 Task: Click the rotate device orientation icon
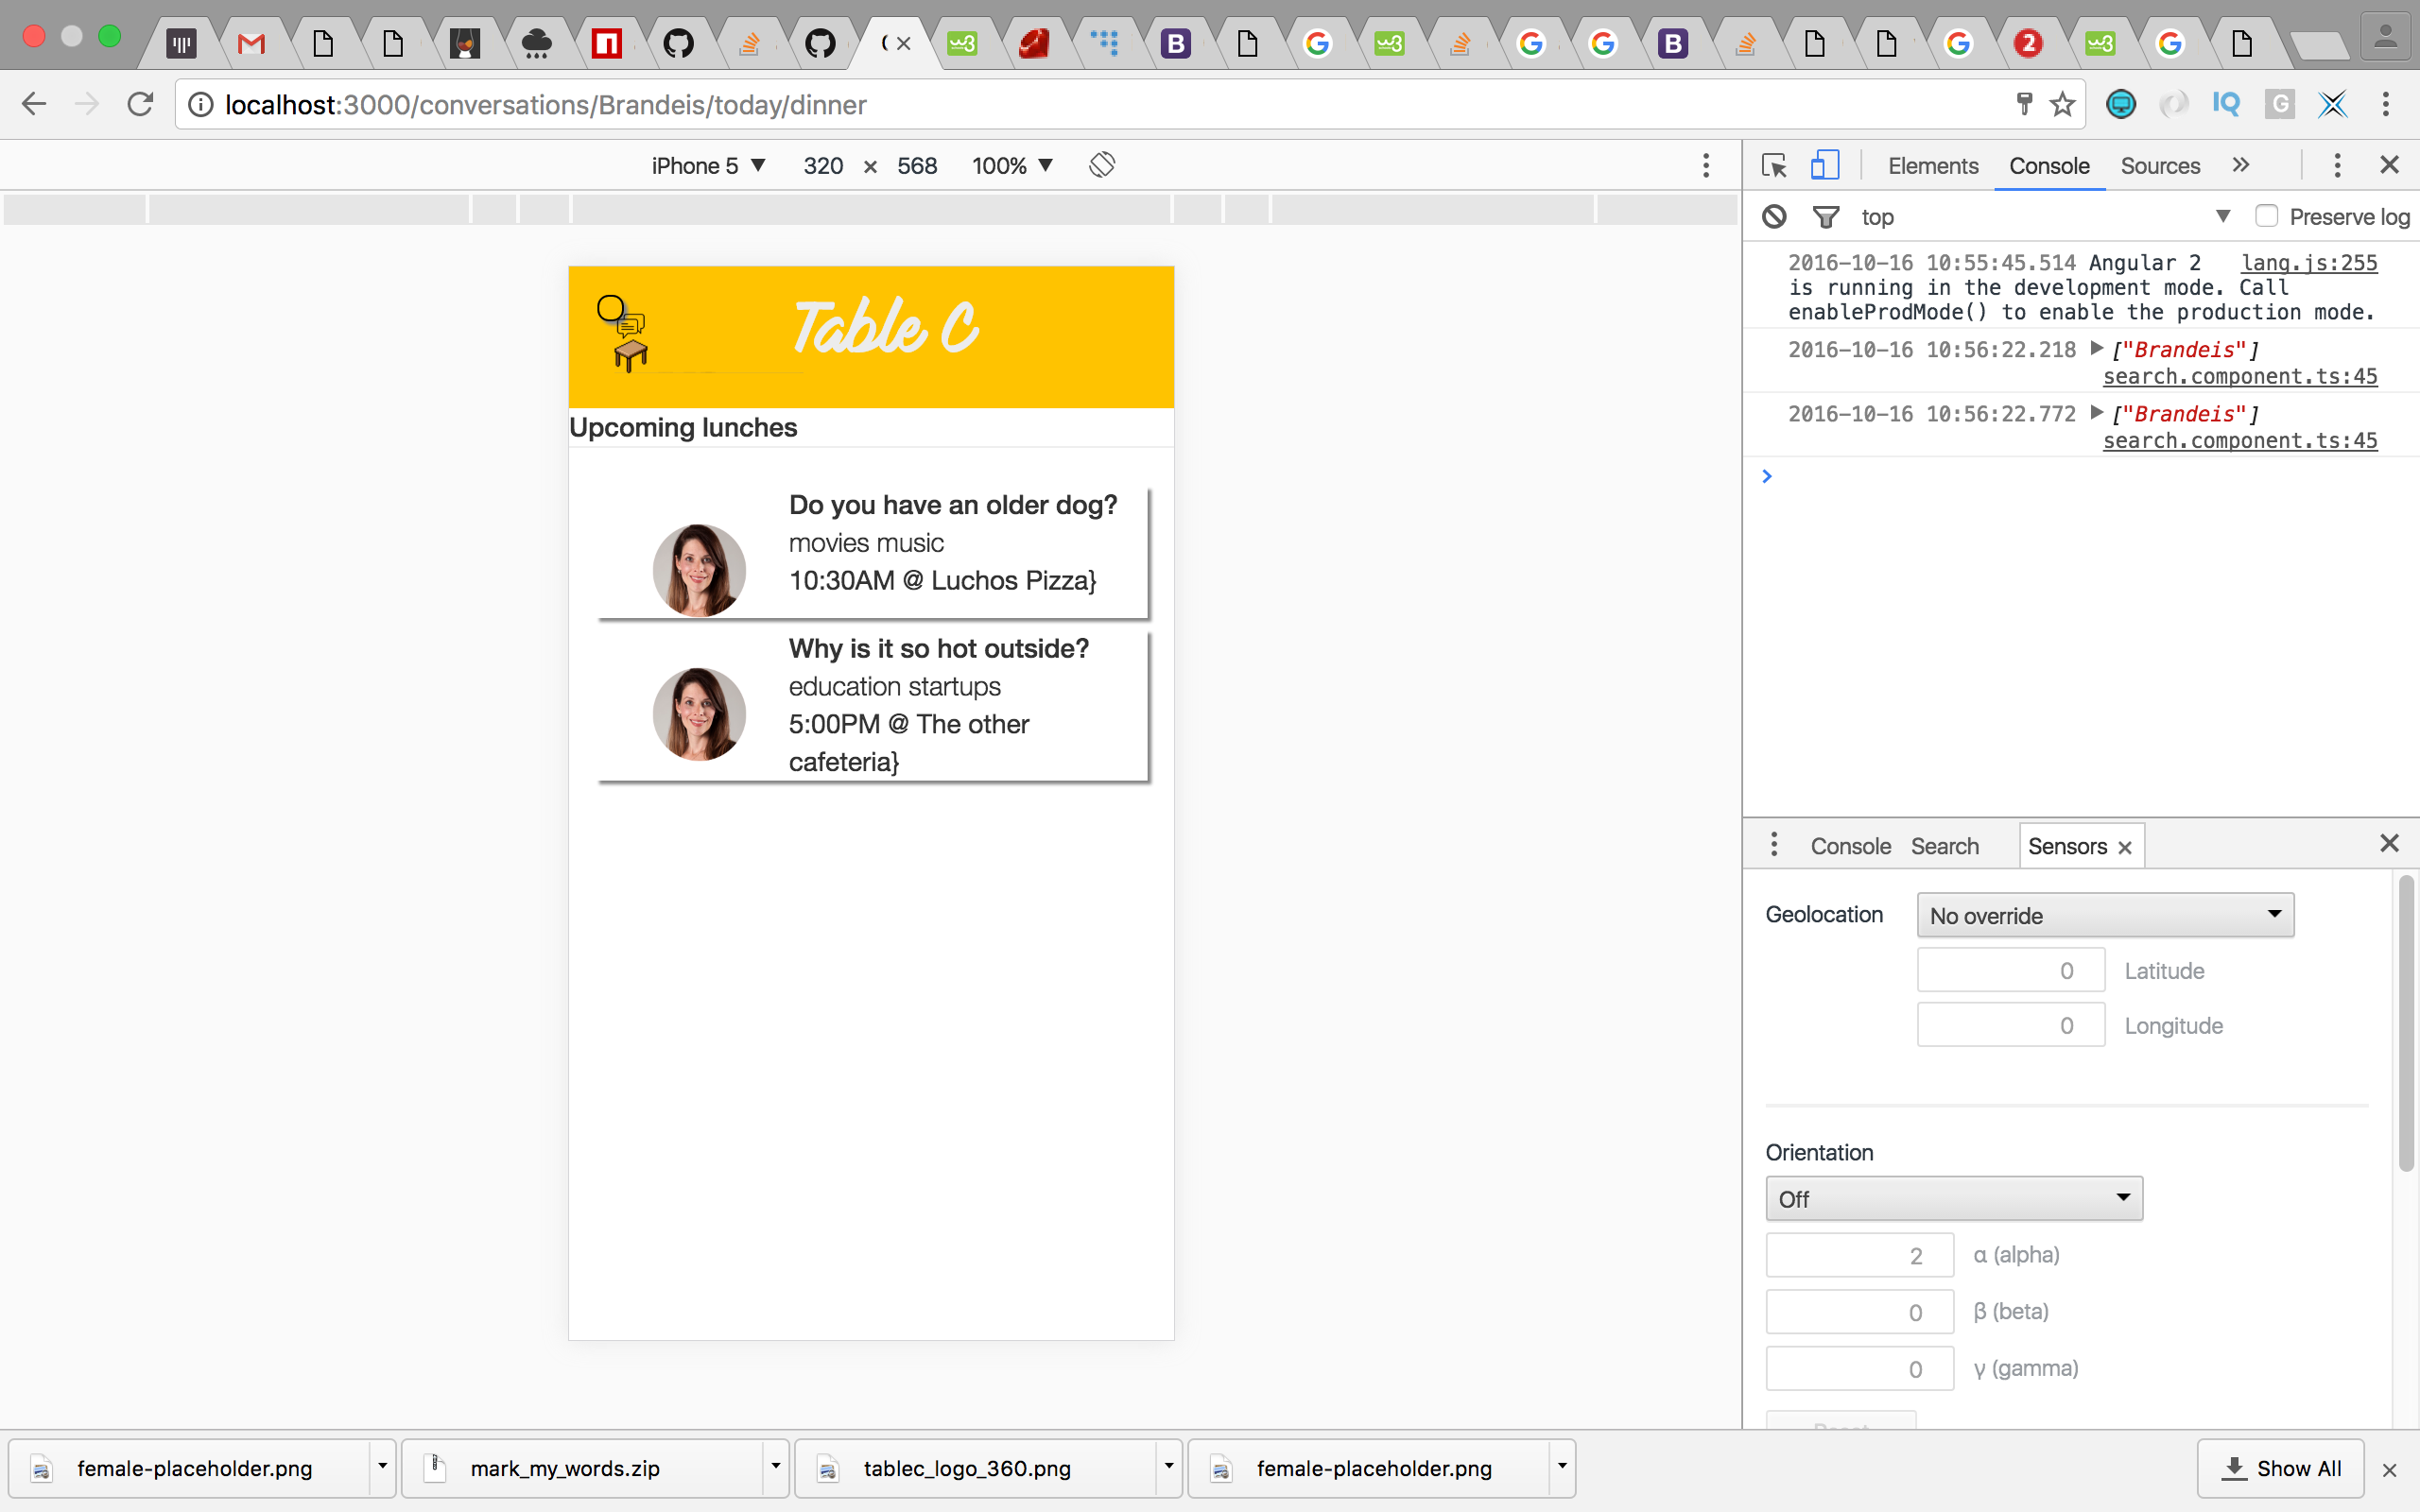pyautogui.click(x=1101, y=165)
